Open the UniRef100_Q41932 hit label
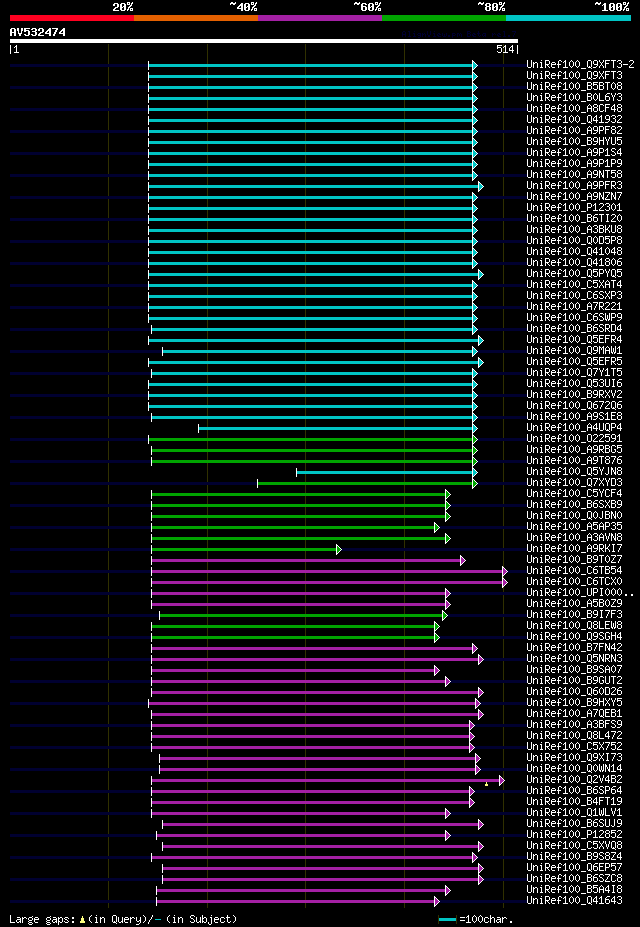The image size is (640, 927). [574, 119]
